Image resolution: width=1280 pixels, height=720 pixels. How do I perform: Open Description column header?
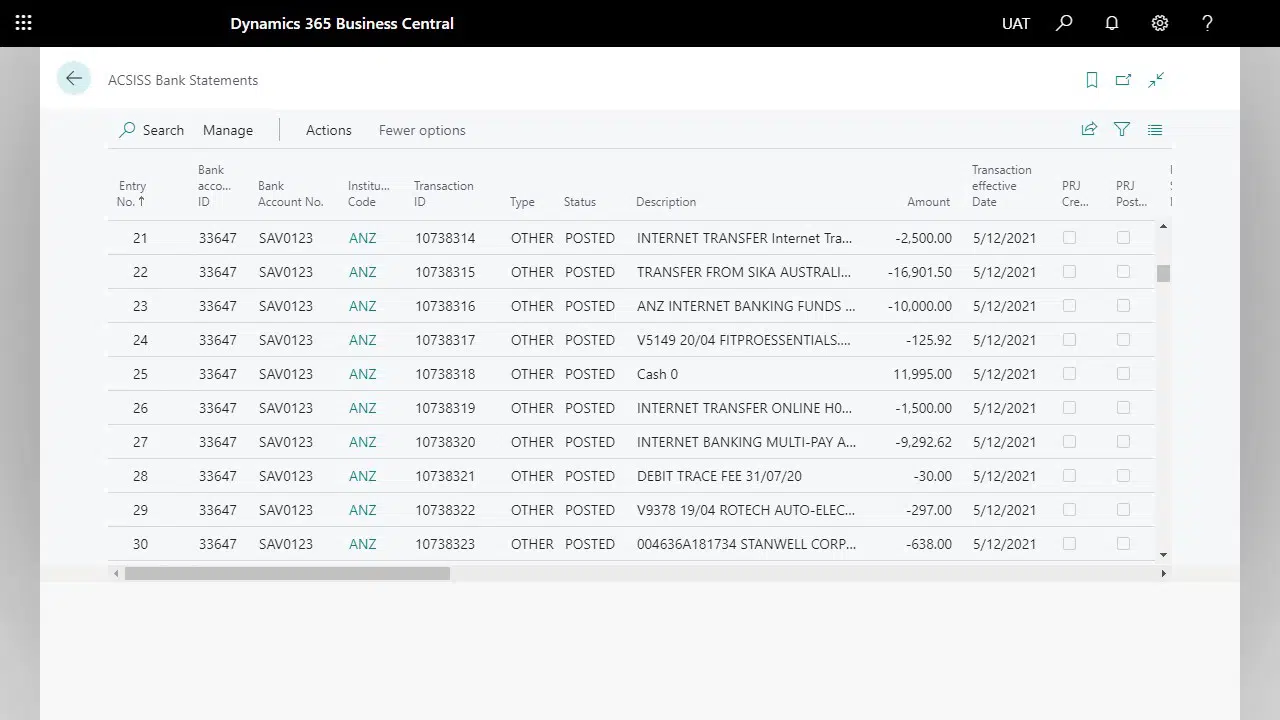666,202
